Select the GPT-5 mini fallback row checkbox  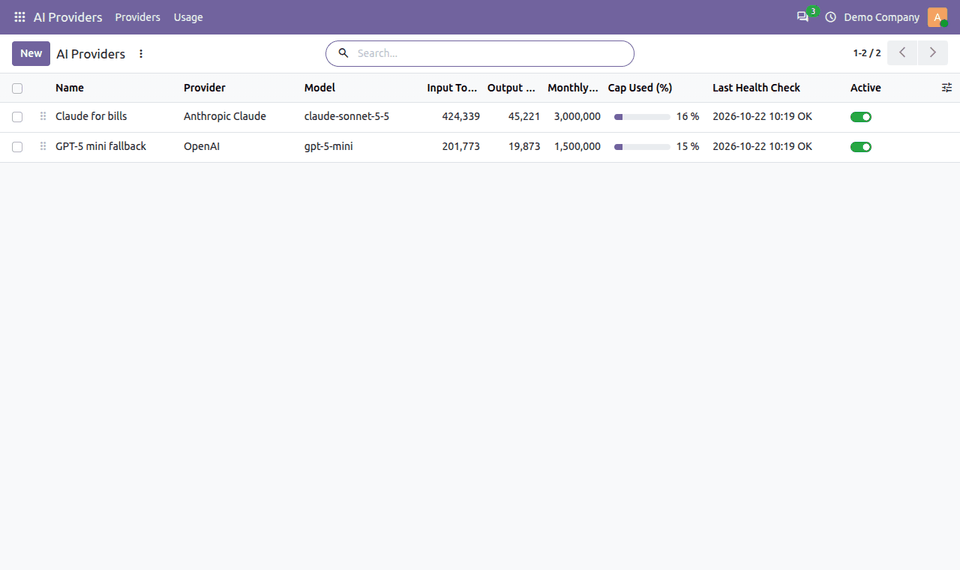pos(17,147)
